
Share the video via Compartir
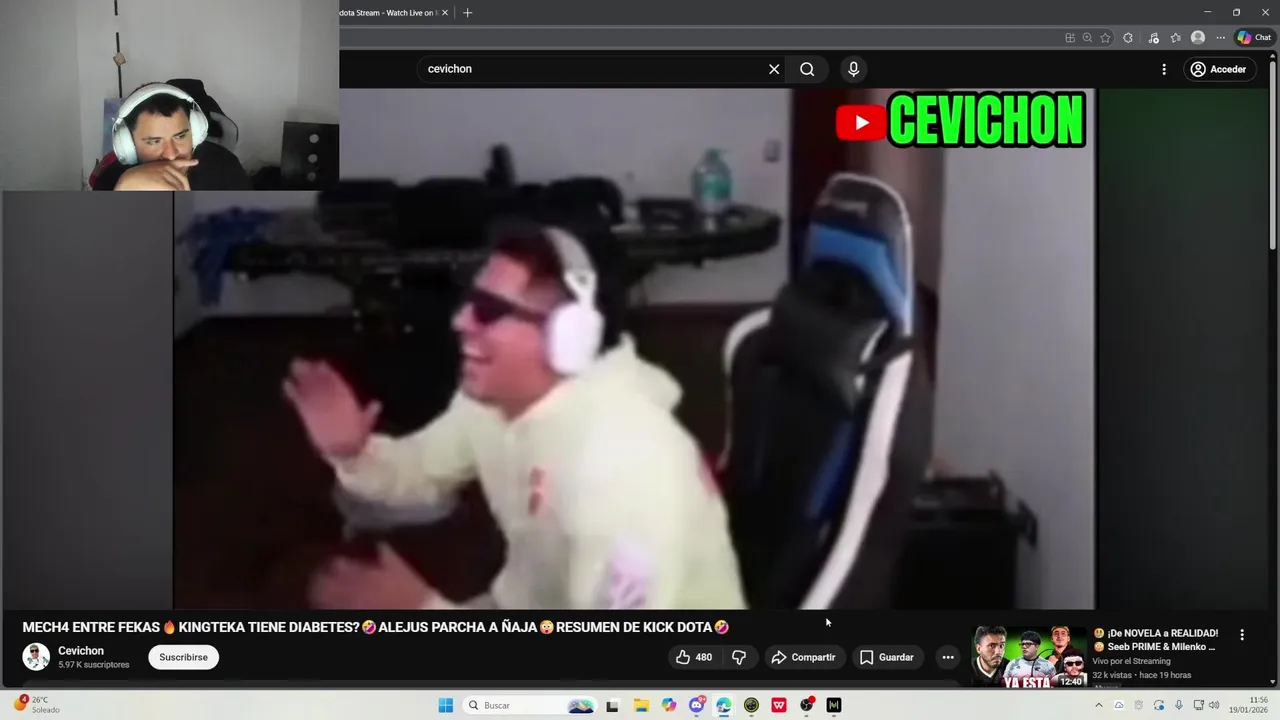pos(803,657)
